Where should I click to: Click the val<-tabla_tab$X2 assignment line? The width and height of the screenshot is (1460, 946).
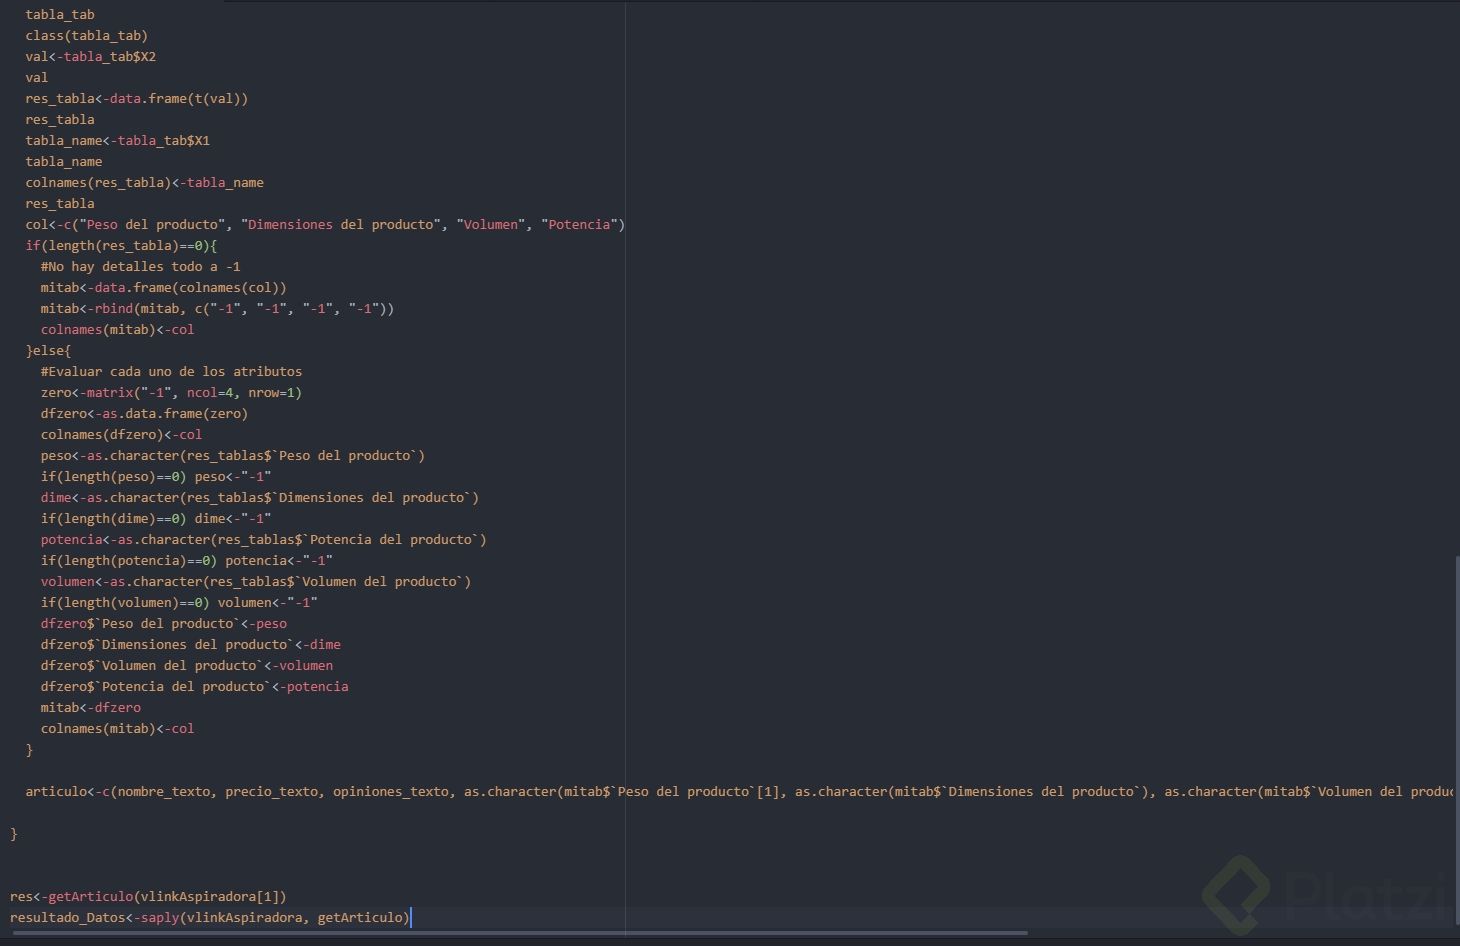click(90, 57)
